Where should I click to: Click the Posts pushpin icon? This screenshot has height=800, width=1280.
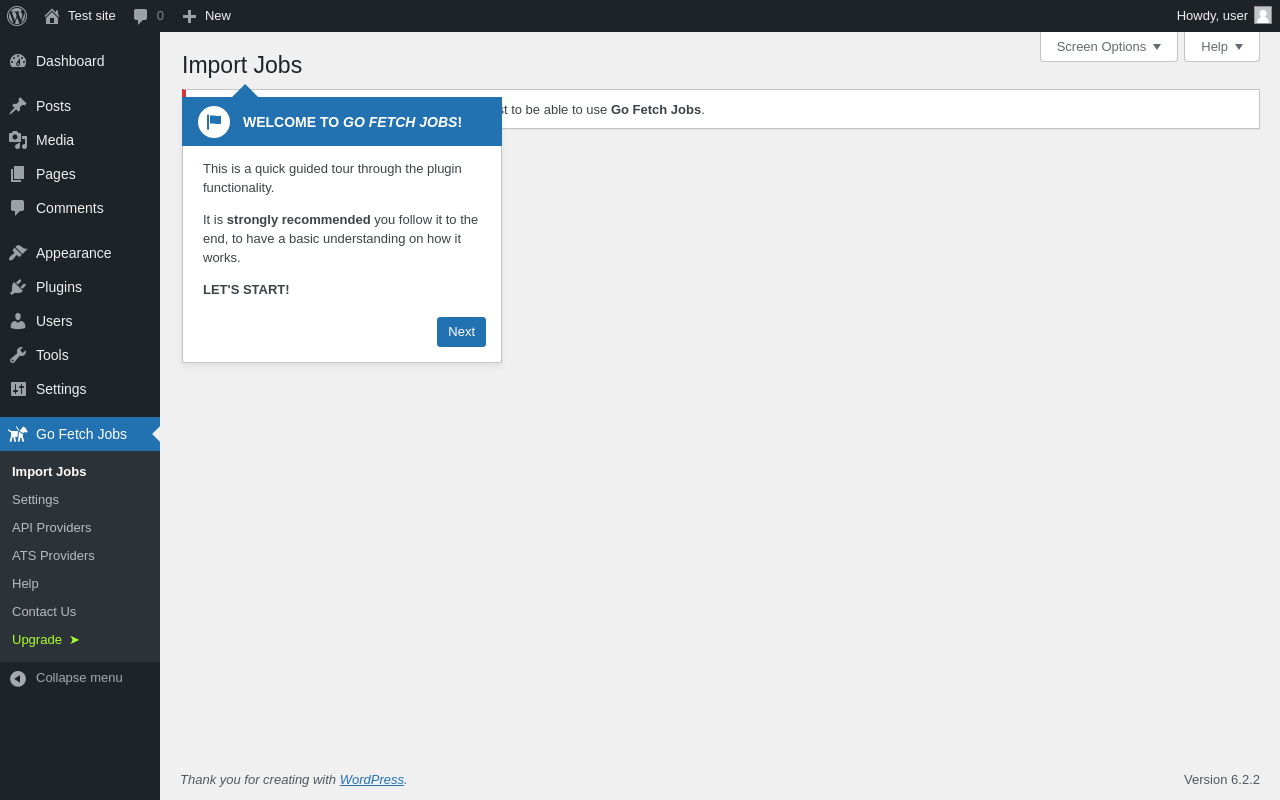coord(18,106)
